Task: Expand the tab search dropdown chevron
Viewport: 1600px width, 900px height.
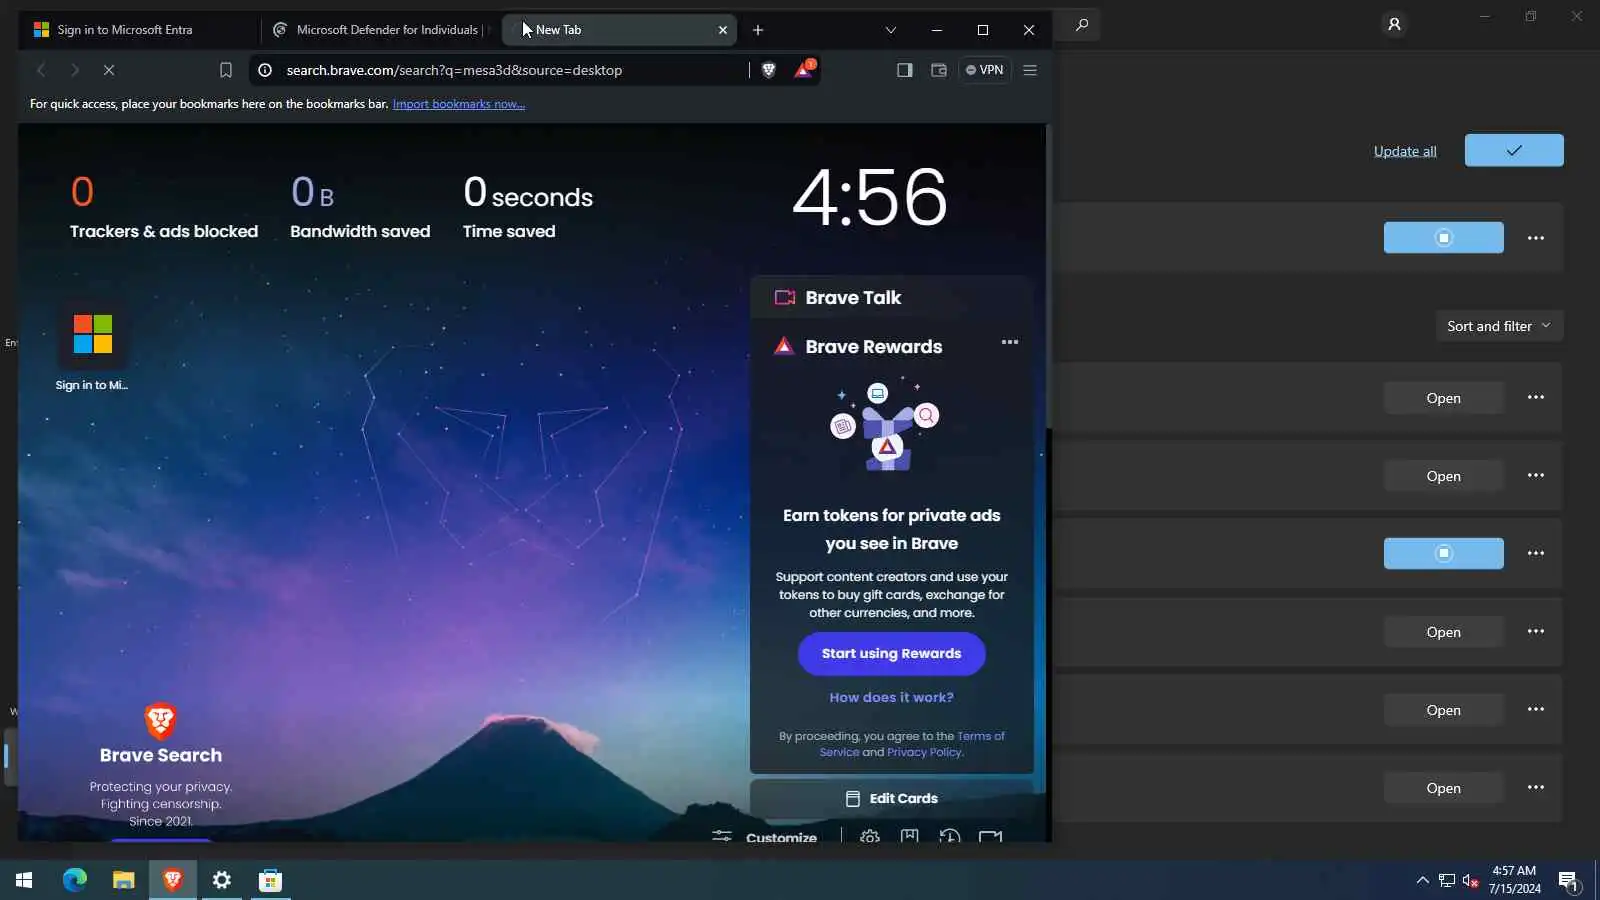Action: click(x=891, y=30)
